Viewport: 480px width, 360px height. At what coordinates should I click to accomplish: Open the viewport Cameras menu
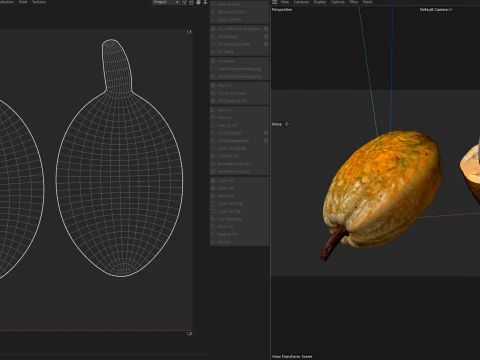click(x=301, y=2)
